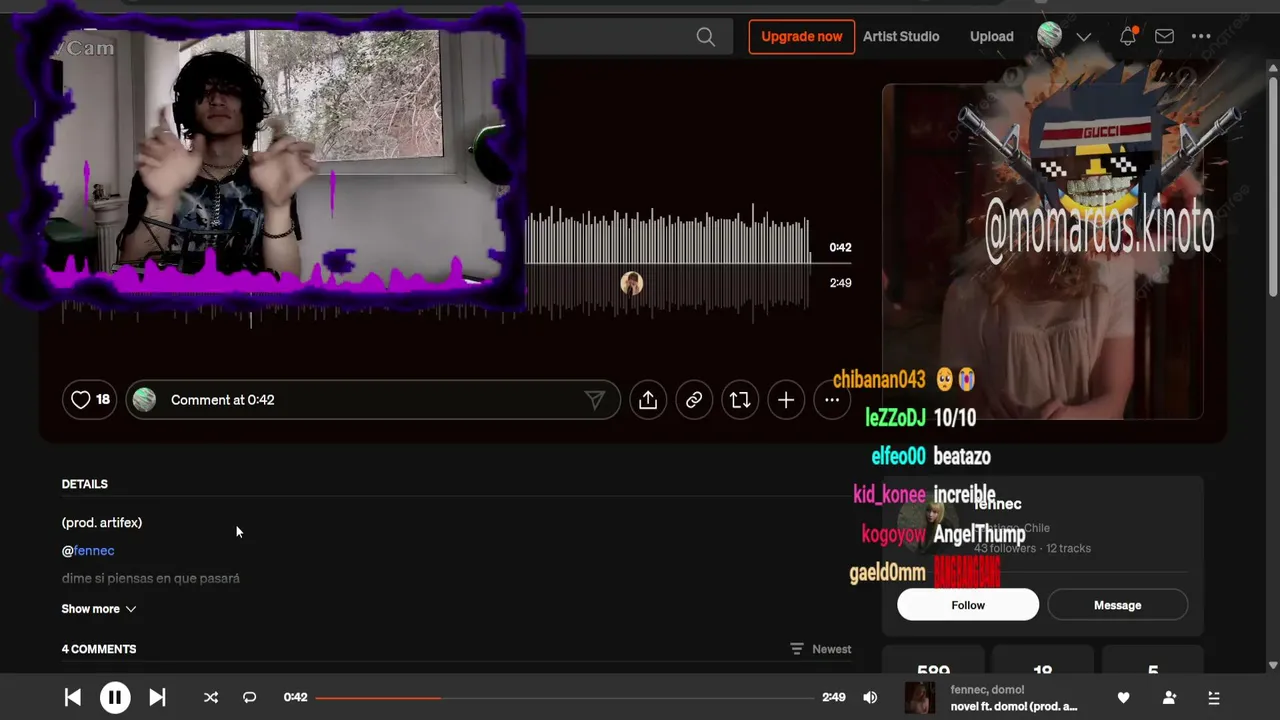
Task: Expand the profile menu chevron
Action: click(1083, 37)
